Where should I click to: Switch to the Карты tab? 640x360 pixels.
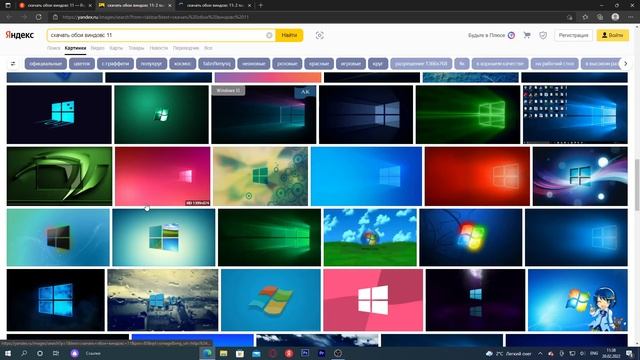point(116,48)
